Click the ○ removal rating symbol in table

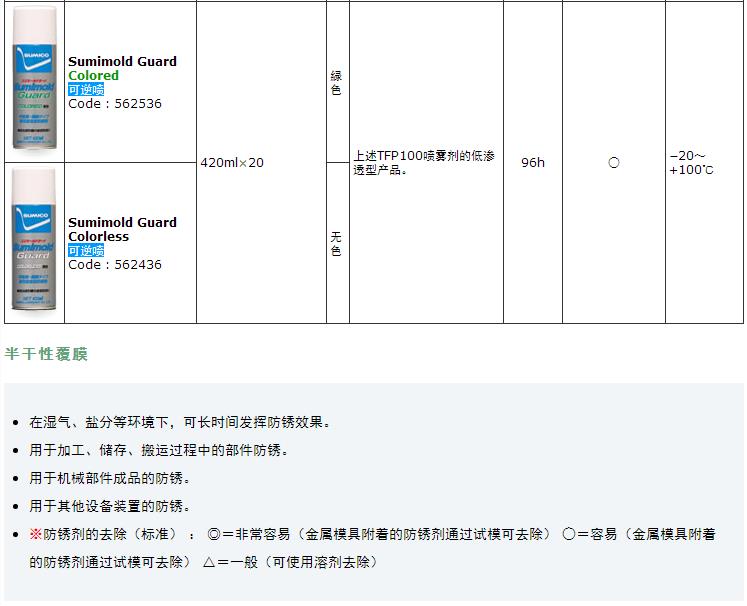pyautogui.click(x=614, y=162)
